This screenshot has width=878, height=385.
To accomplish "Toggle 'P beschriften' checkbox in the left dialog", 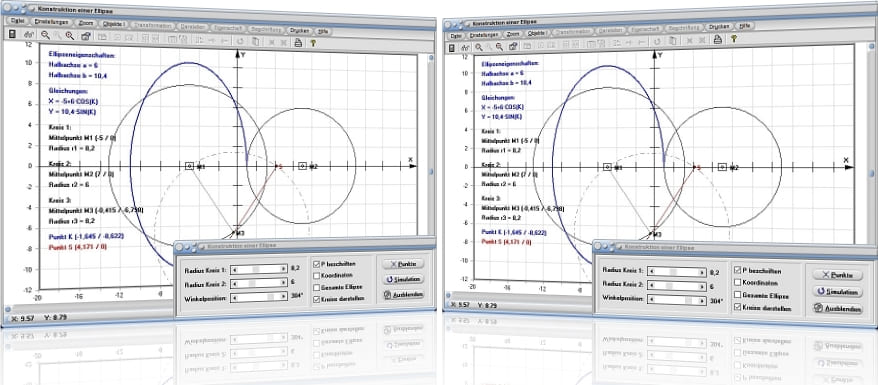I will click(316, 264).
